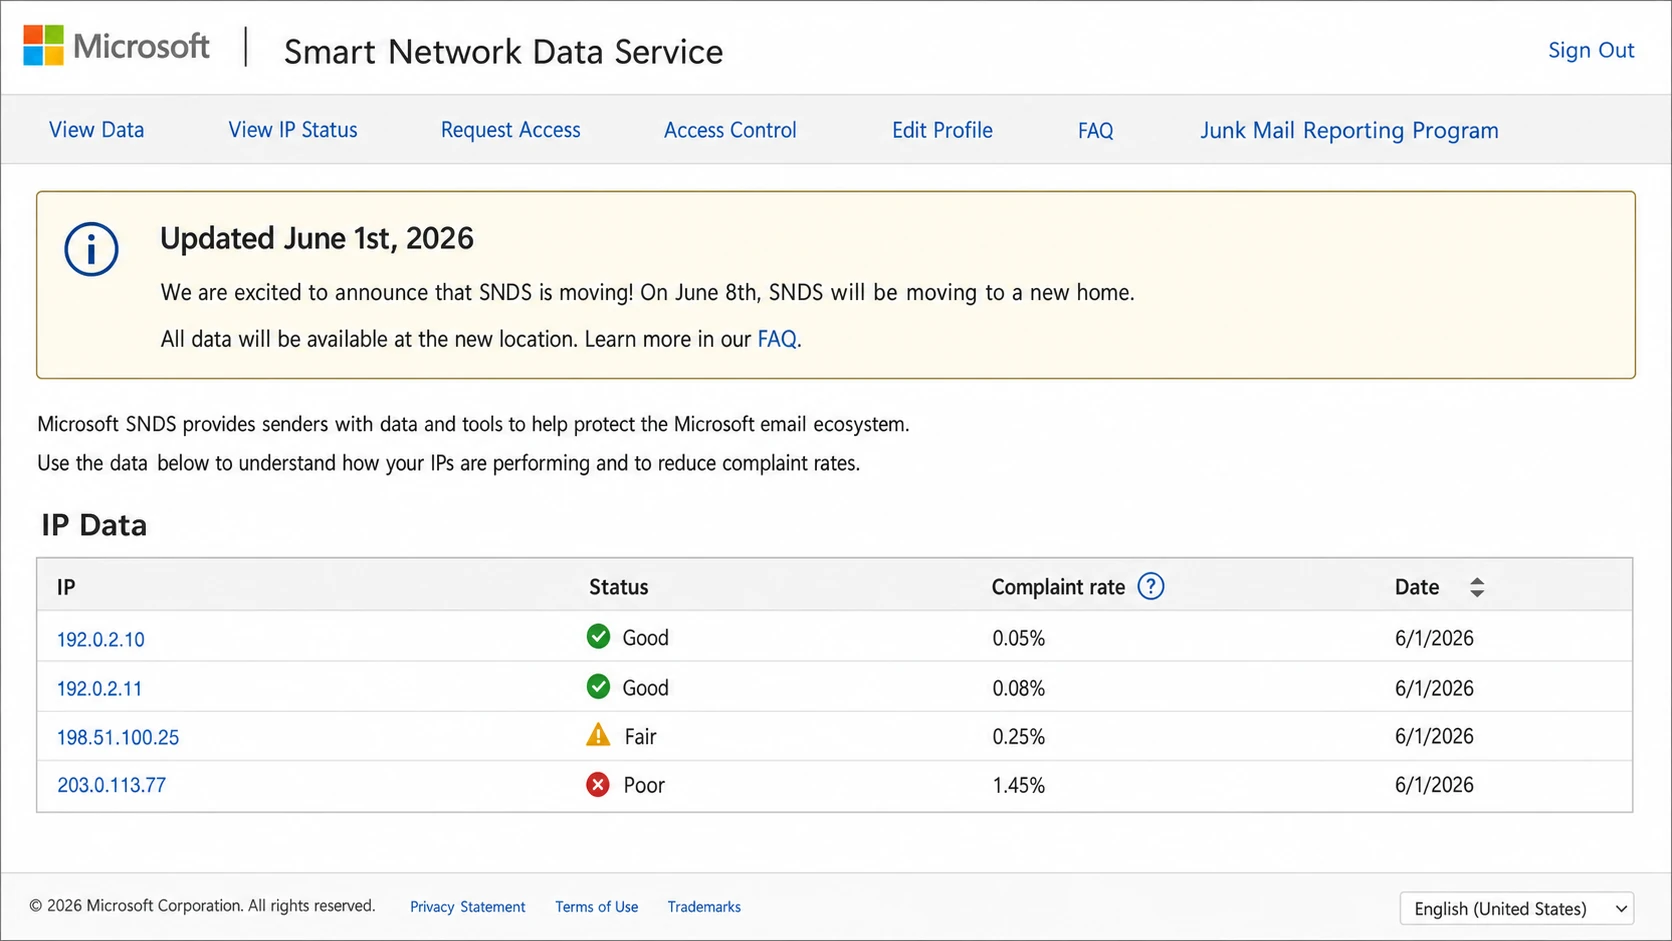Open the Complaint rate help question-mark icon
Image resolution: width=1672 pixels, height=941 pixels.
tap(1151, 587)
